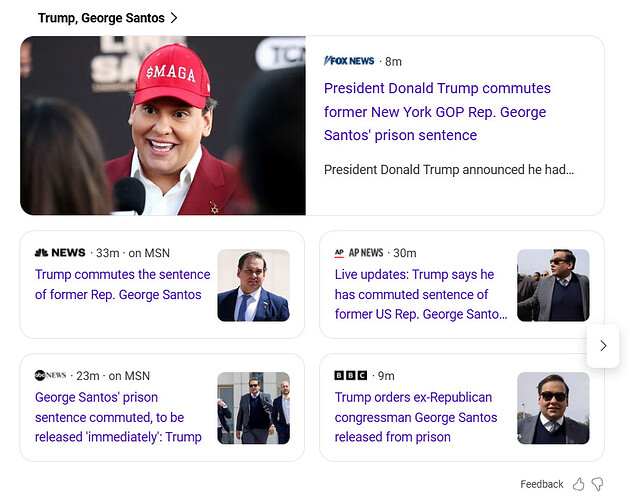Viewport: 630px width, 500px height.
Task: Open AP News live updates headline
Action: click(x=420, y=294)
